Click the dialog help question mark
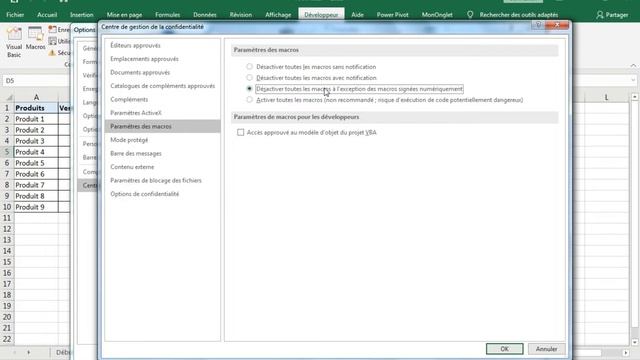Viewport: 640px width, 360px height. (x=538, y=25)
